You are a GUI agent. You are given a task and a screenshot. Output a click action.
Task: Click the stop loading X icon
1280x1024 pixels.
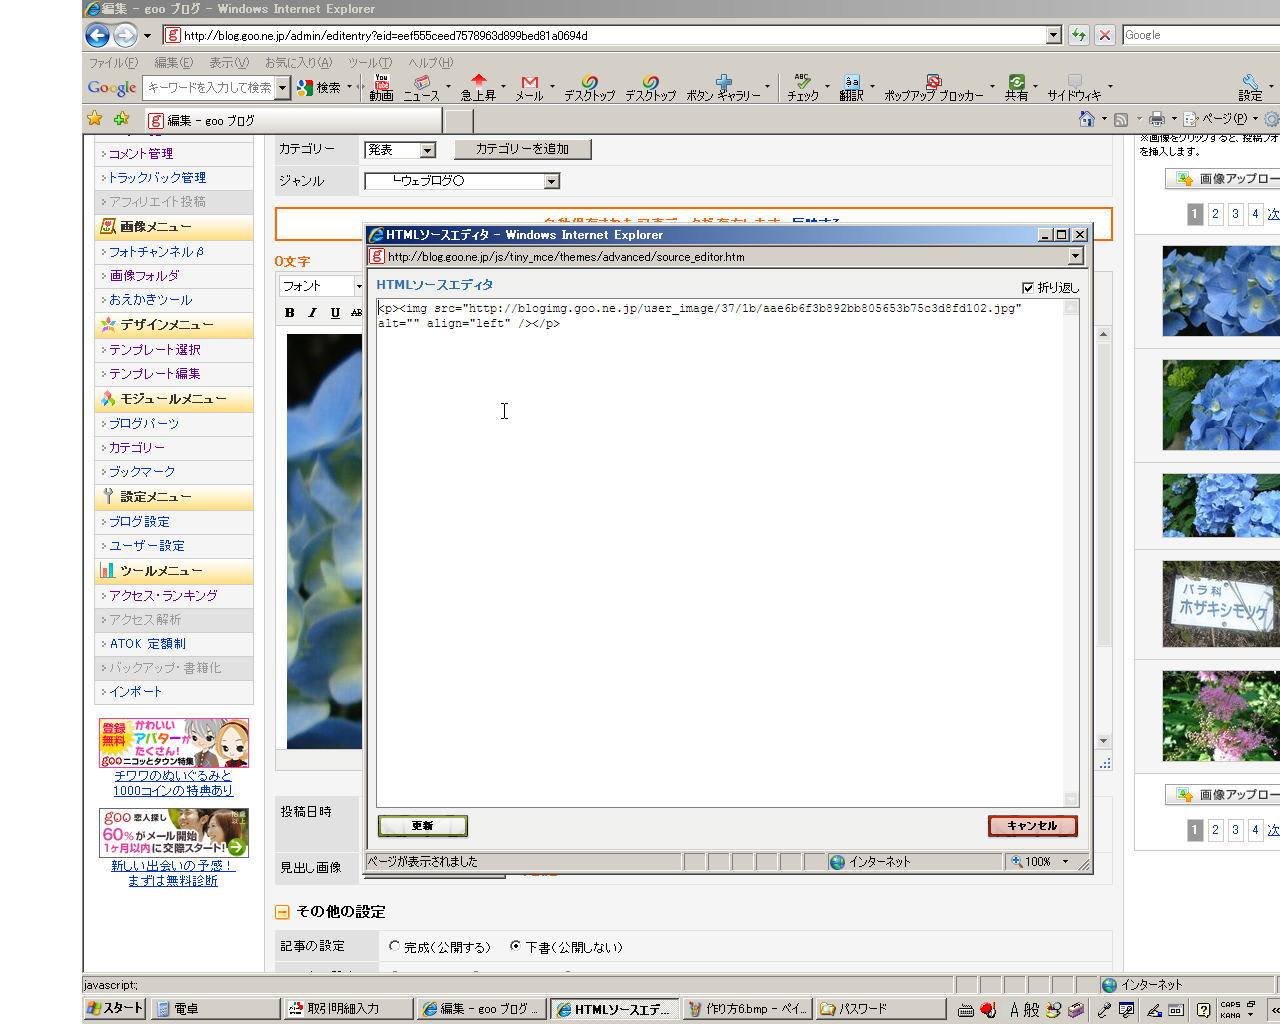[1104, 35]
